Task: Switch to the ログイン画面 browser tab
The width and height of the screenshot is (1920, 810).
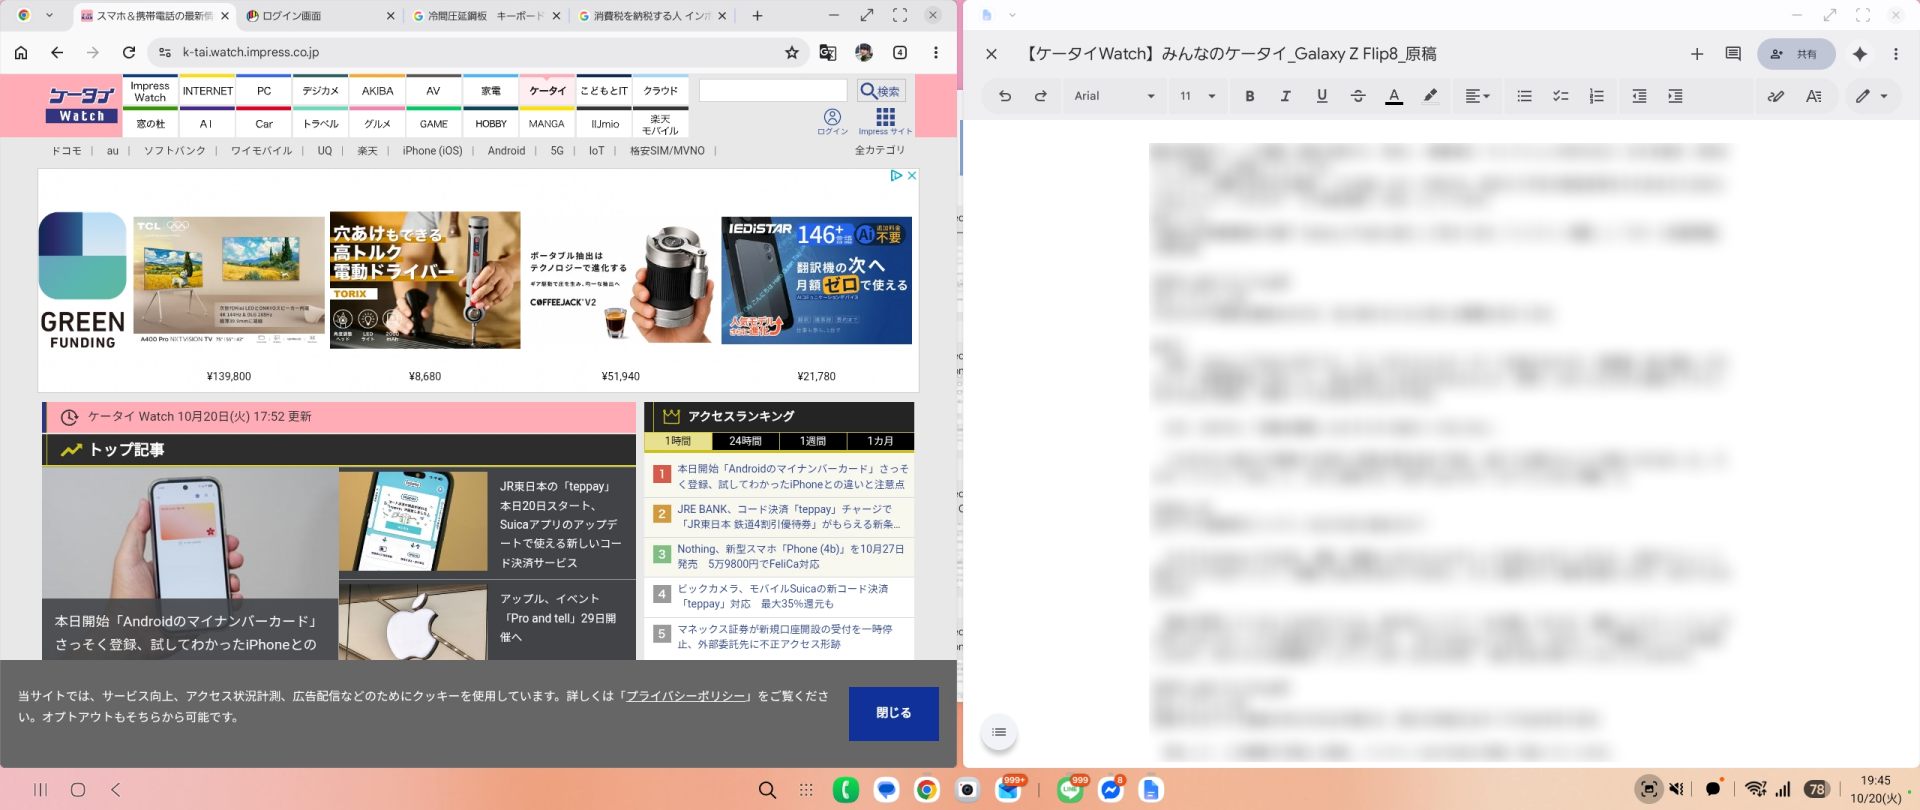Action: click(320, 16)
